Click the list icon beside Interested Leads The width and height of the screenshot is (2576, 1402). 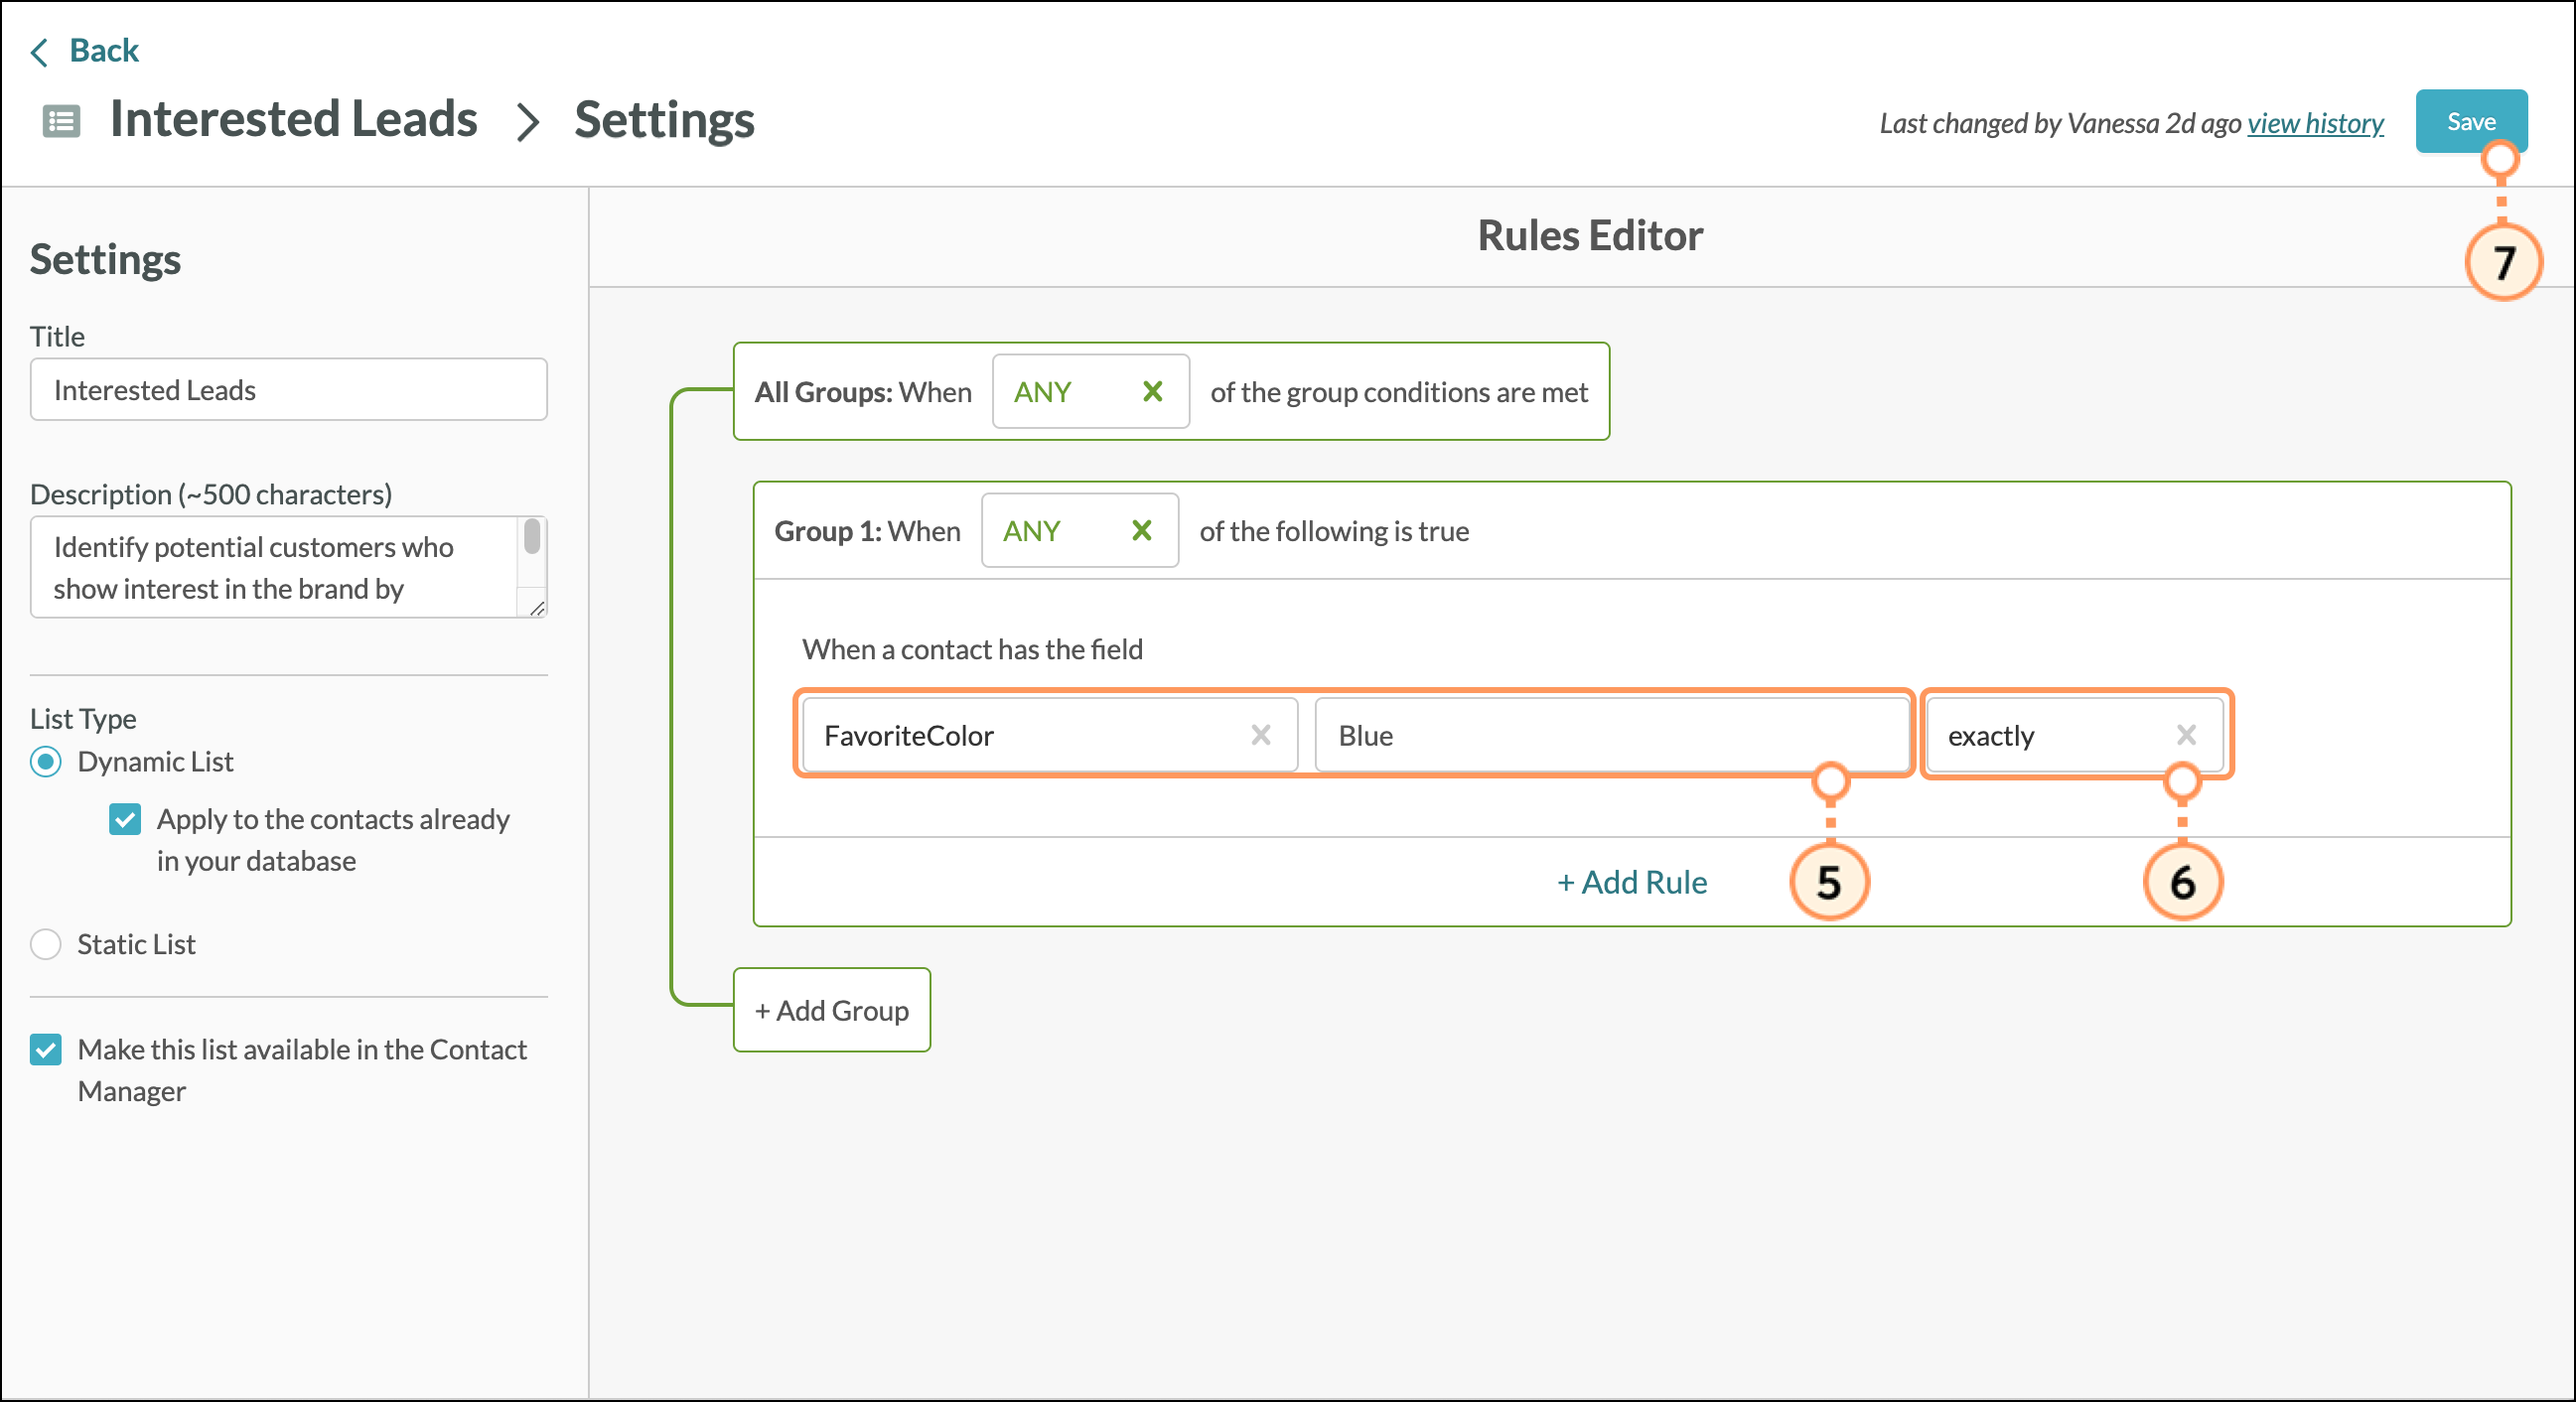[x=61, y=122]
